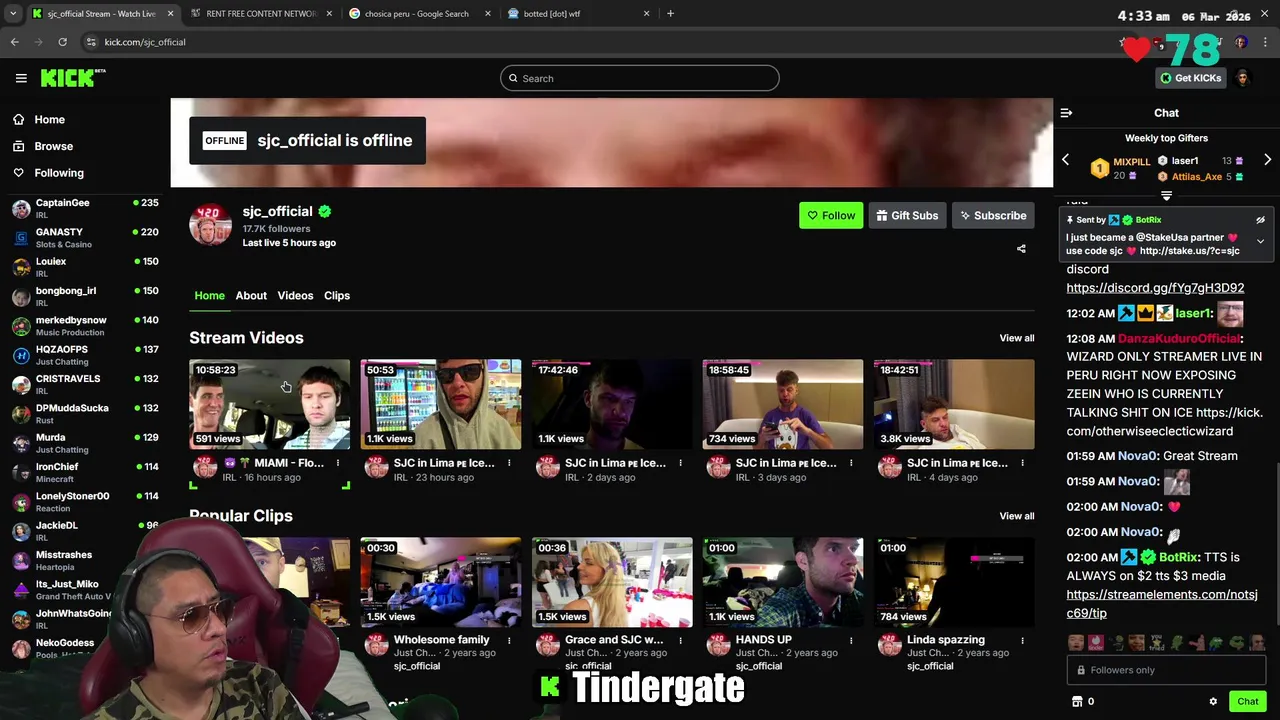The height and width of the screenshot is (720, 1280).
Task: Open the Wholesome family clip
Action: 441,582
